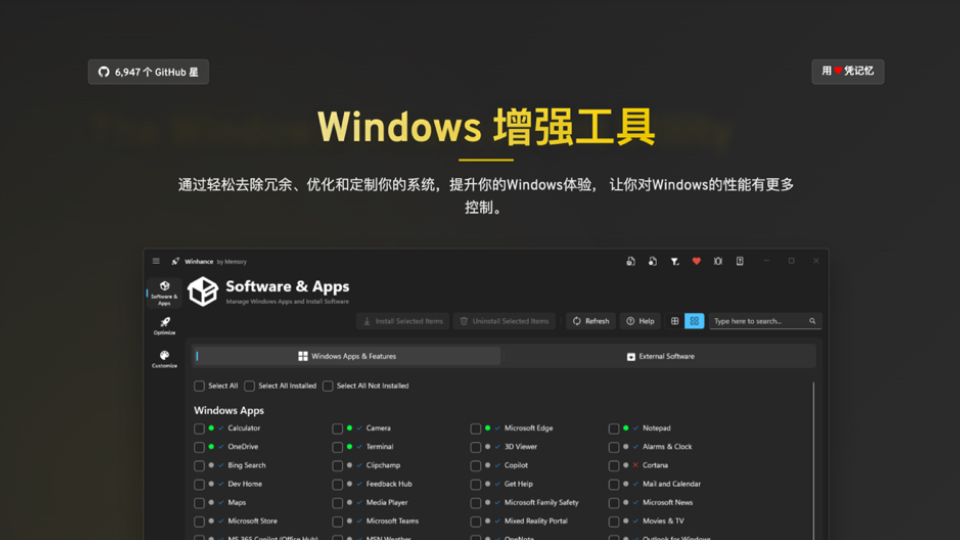Open the Optimize rocket section in sidebar
Screen dimensions: 960x540
pos(164,326)
